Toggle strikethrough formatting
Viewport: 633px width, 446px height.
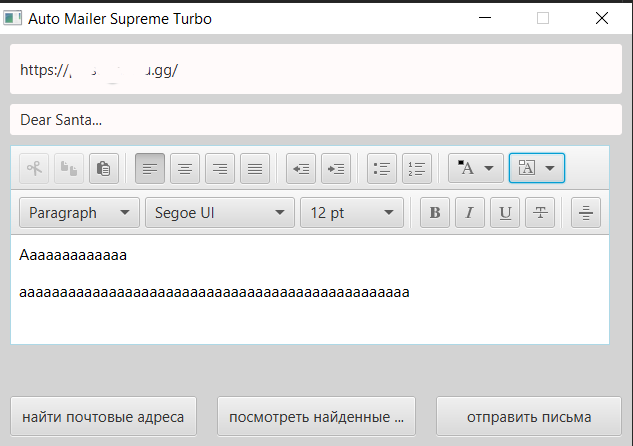(x=540, y=213)
